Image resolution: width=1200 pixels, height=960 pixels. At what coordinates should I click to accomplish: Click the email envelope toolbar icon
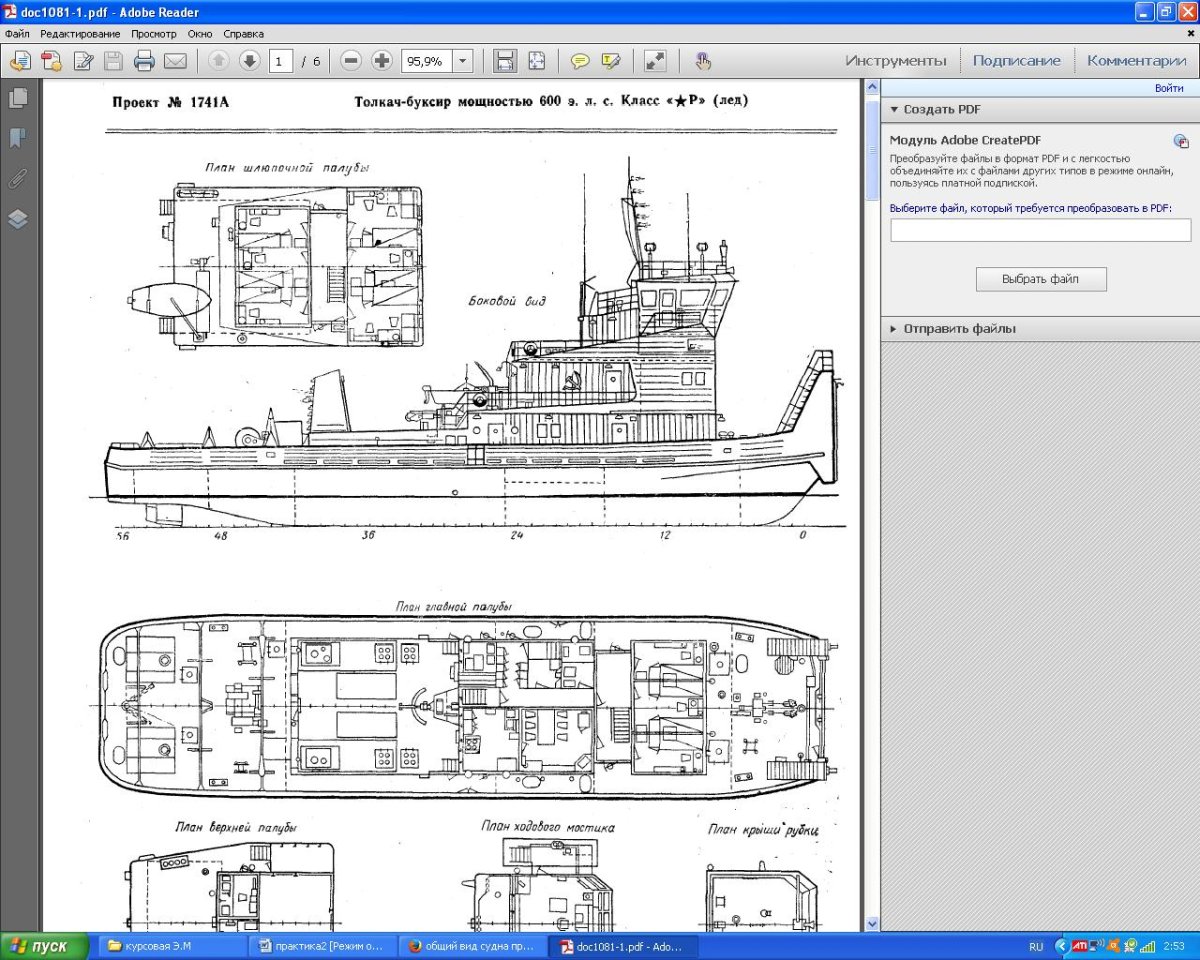tap(176, 61)
